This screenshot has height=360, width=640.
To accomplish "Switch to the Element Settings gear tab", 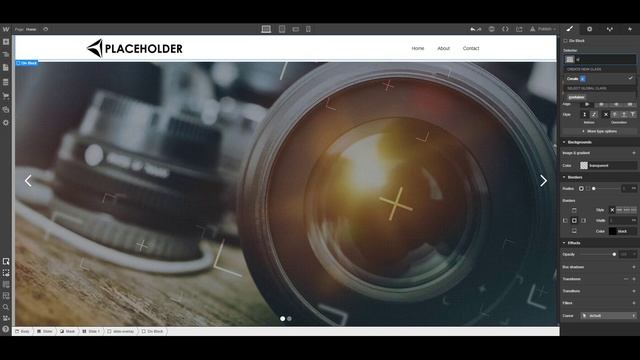I will tap(589, 29).
